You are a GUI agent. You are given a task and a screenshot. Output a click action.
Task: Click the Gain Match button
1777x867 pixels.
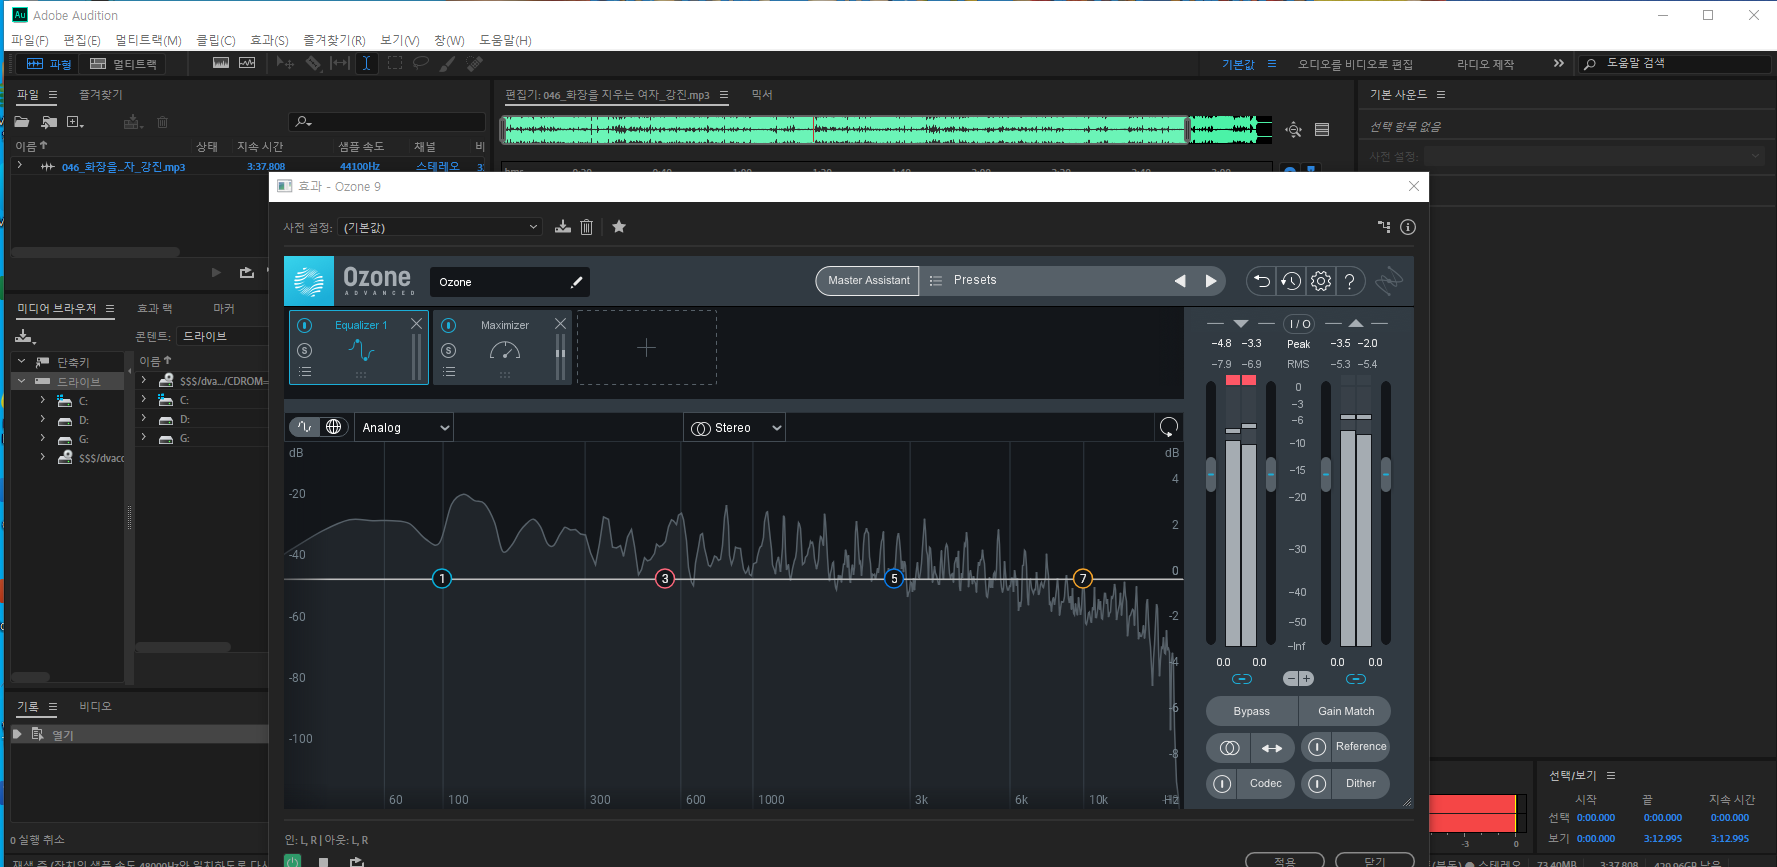click(x=1346, y=711)
